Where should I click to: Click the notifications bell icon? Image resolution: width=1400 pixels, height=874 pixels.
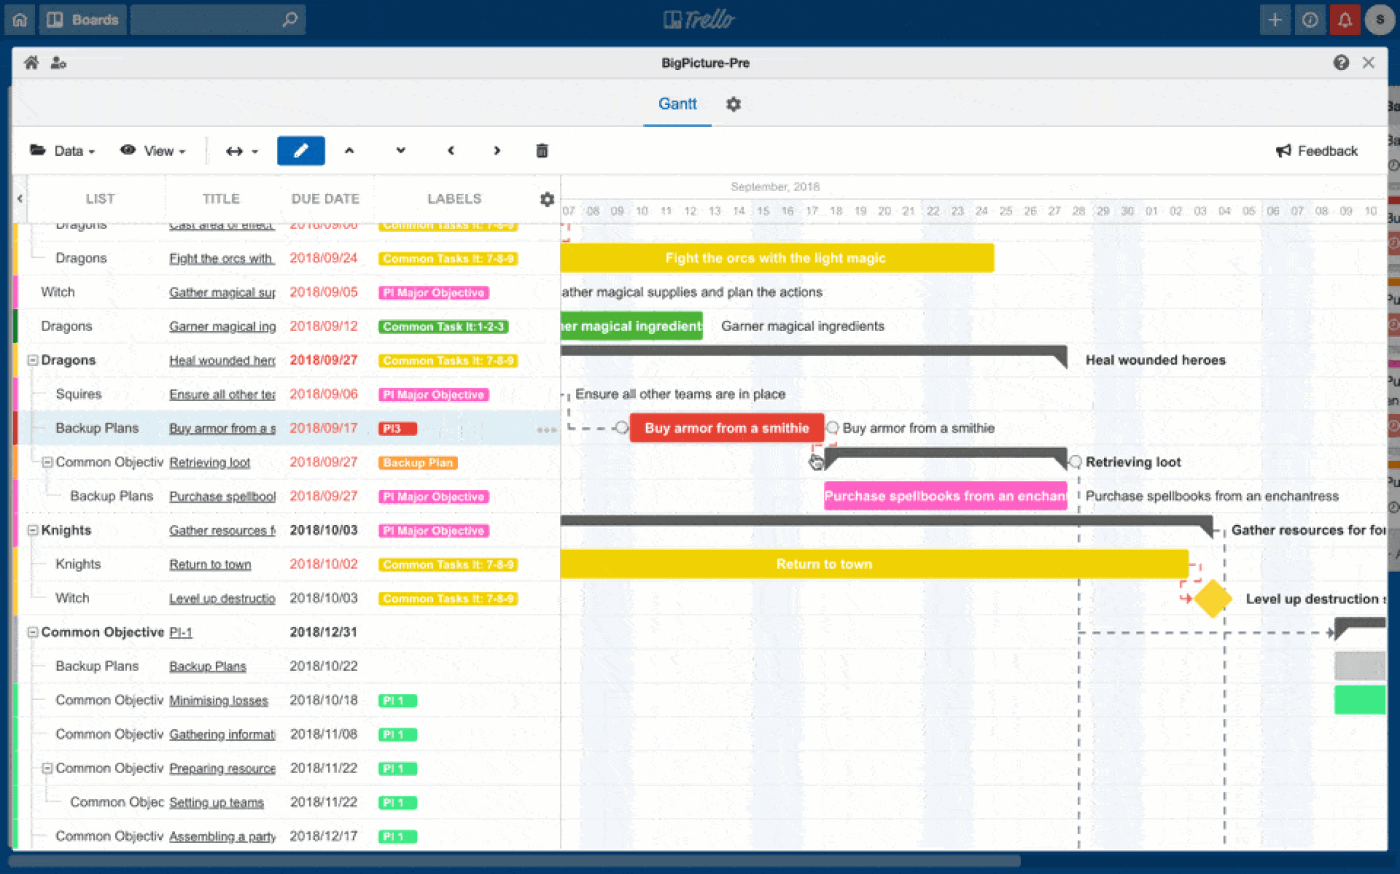(x=1345, y=19)
